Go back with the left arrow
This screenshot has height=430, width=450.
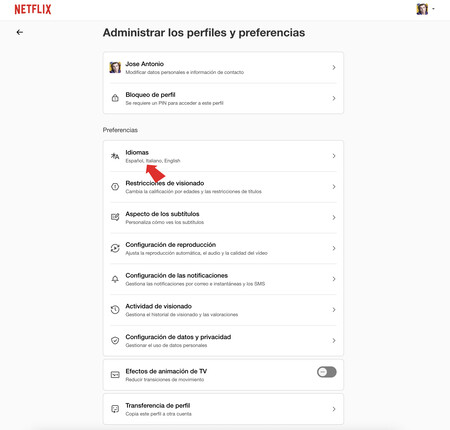coord(20,32)
